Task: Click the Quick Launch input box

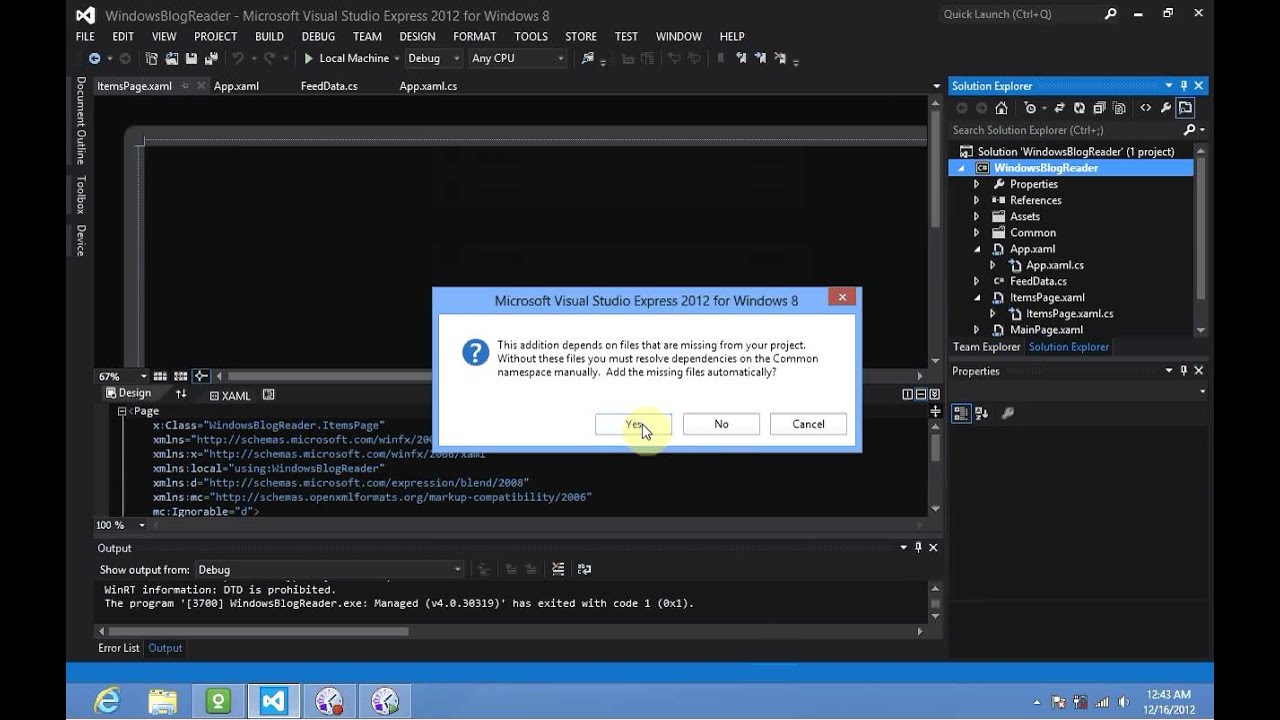Action: coord(1020,14)
